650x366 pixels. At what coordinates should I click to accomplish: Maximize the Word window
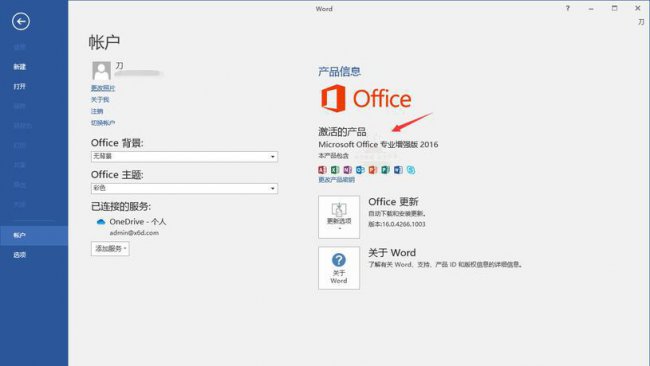click(x=614, y=8)
